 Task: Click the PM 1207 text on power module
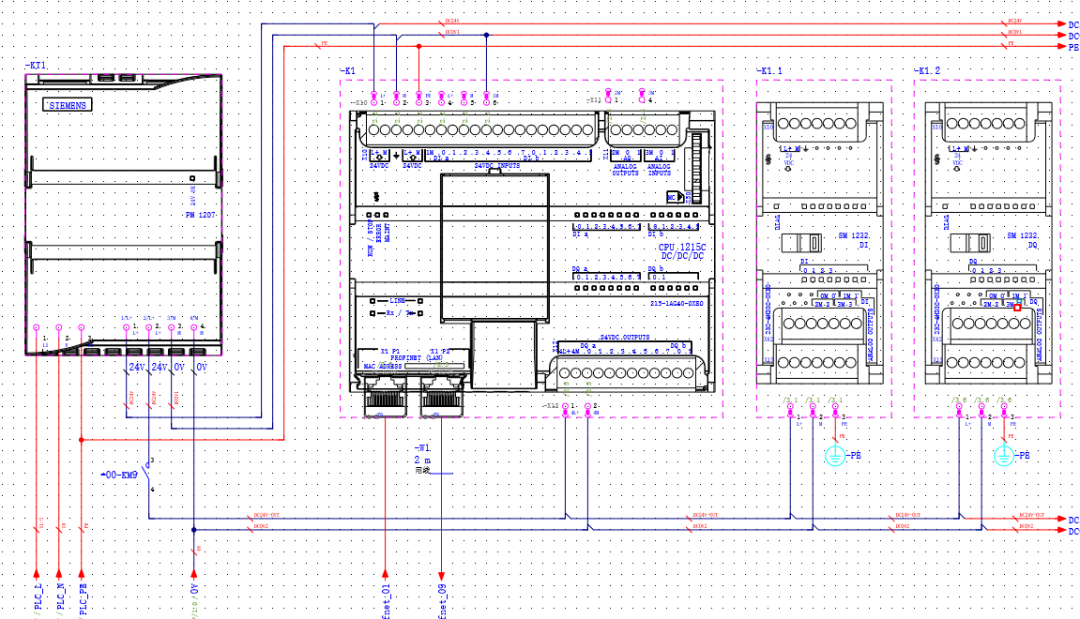200,215
